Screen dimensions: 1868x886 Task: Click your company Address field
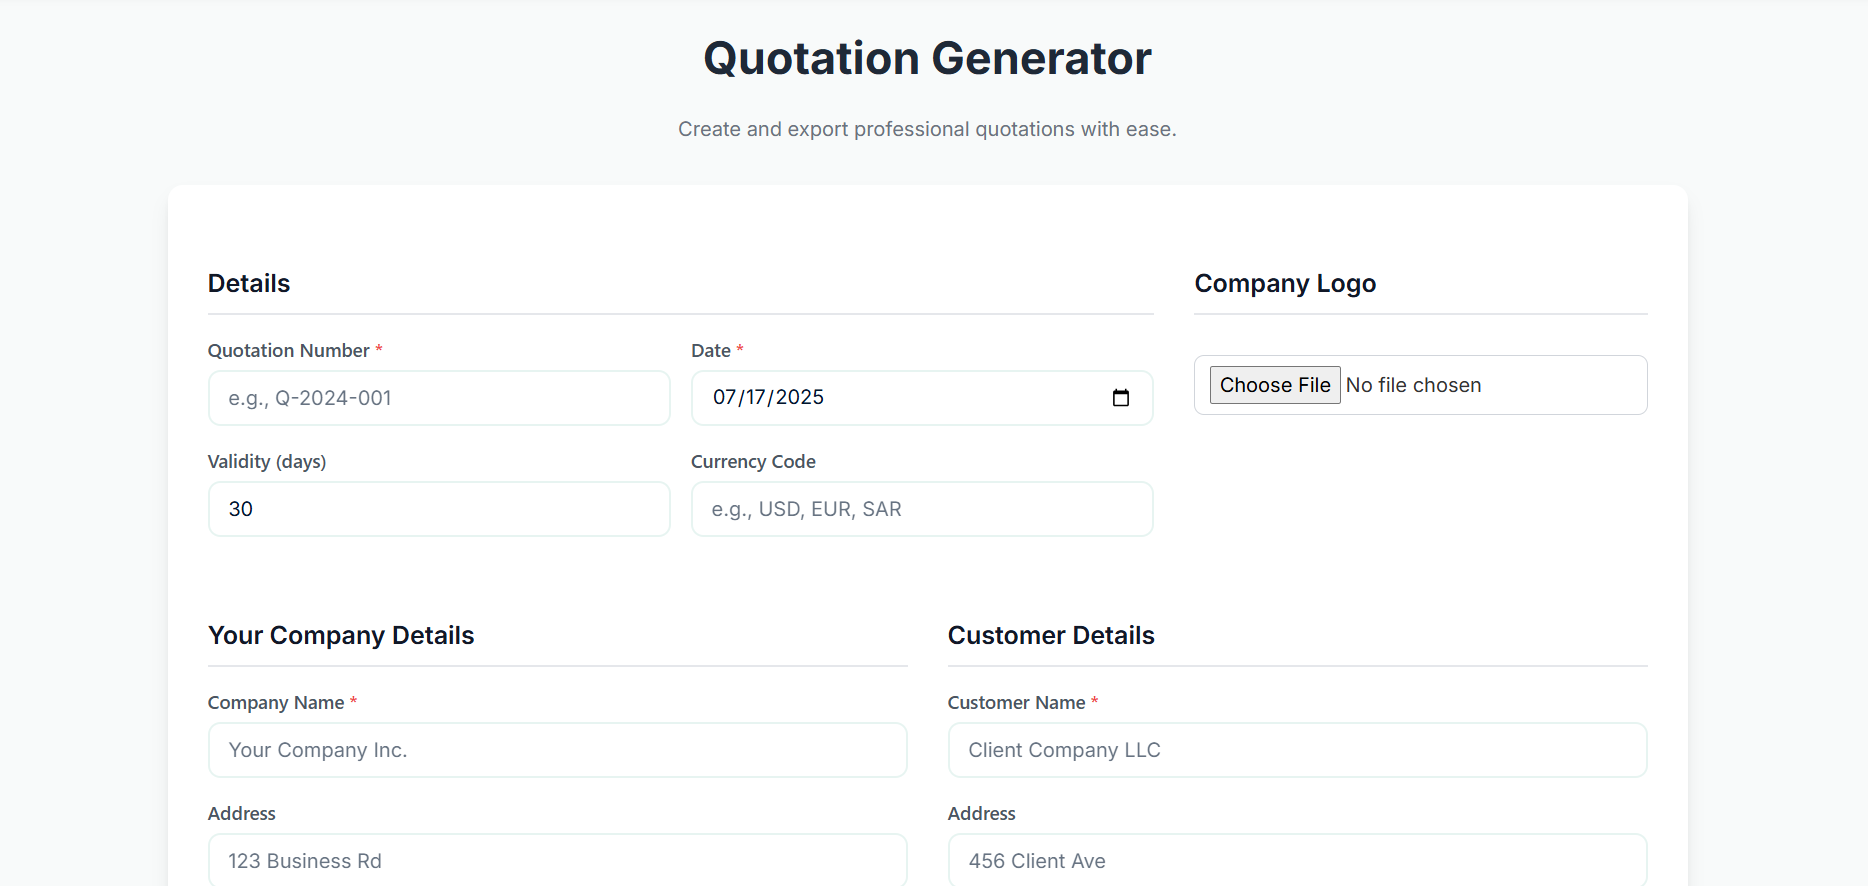[x=557, y=860]
